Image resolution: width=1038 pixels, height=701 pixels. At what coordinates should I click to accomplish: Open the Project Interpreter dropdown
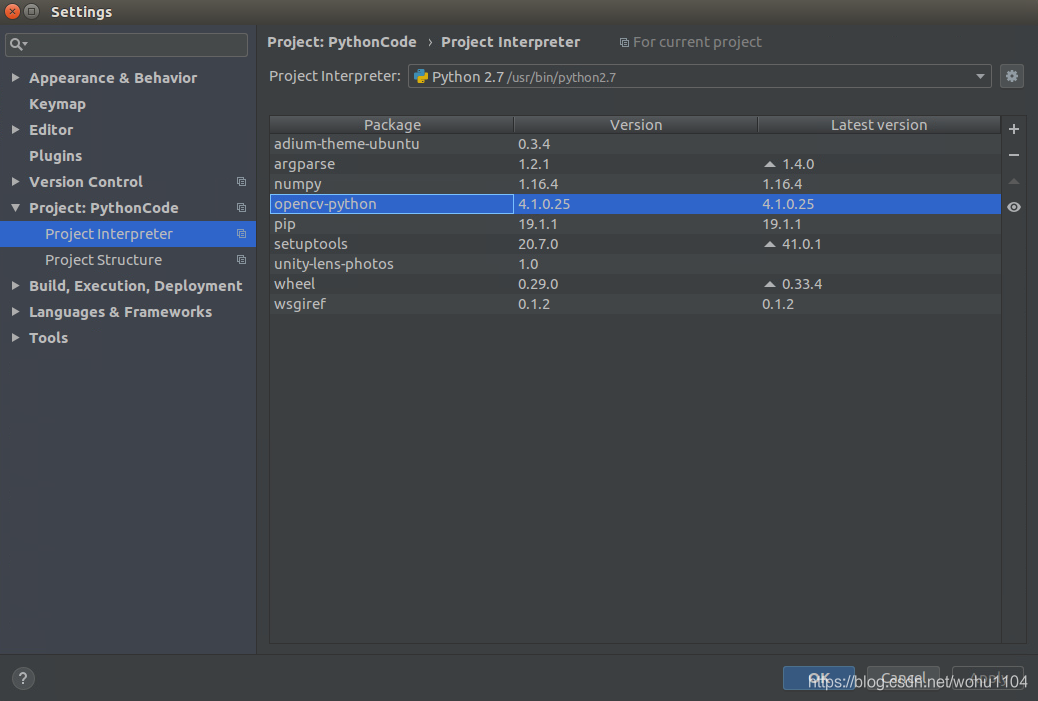[699, 77]
